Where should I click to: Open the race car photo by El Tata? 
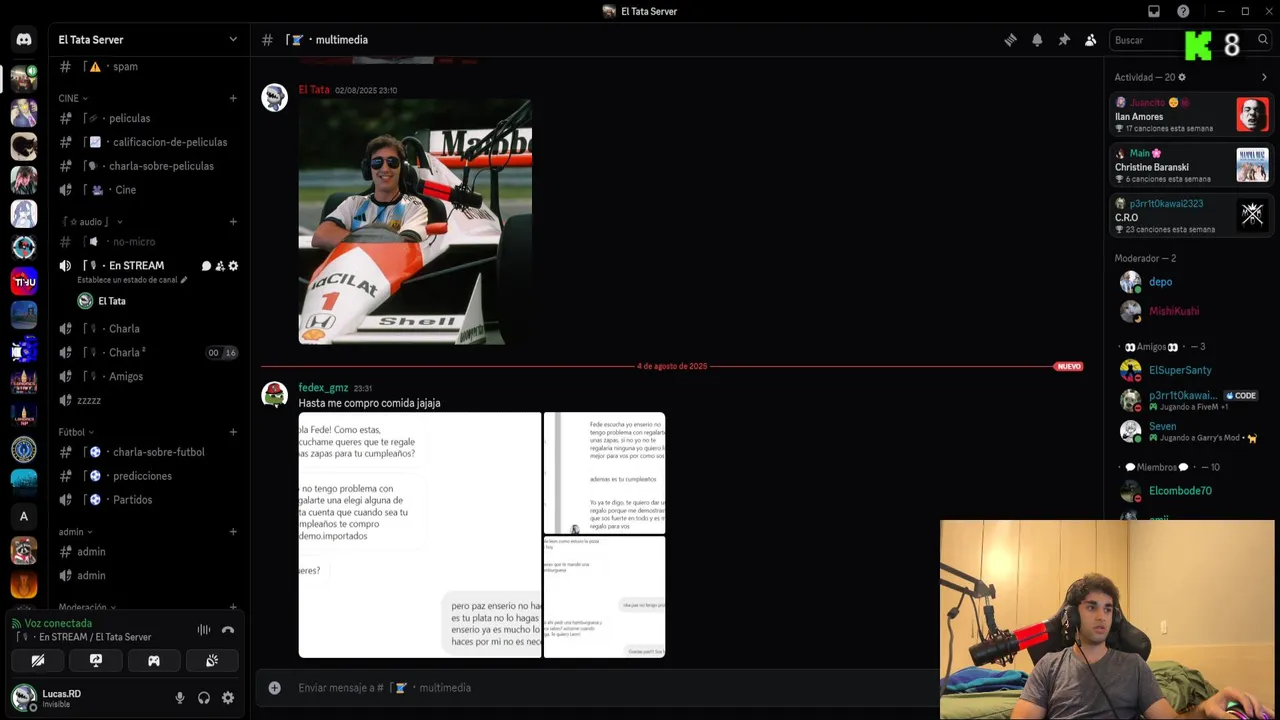pyautogui.click(x=415, y=221)
